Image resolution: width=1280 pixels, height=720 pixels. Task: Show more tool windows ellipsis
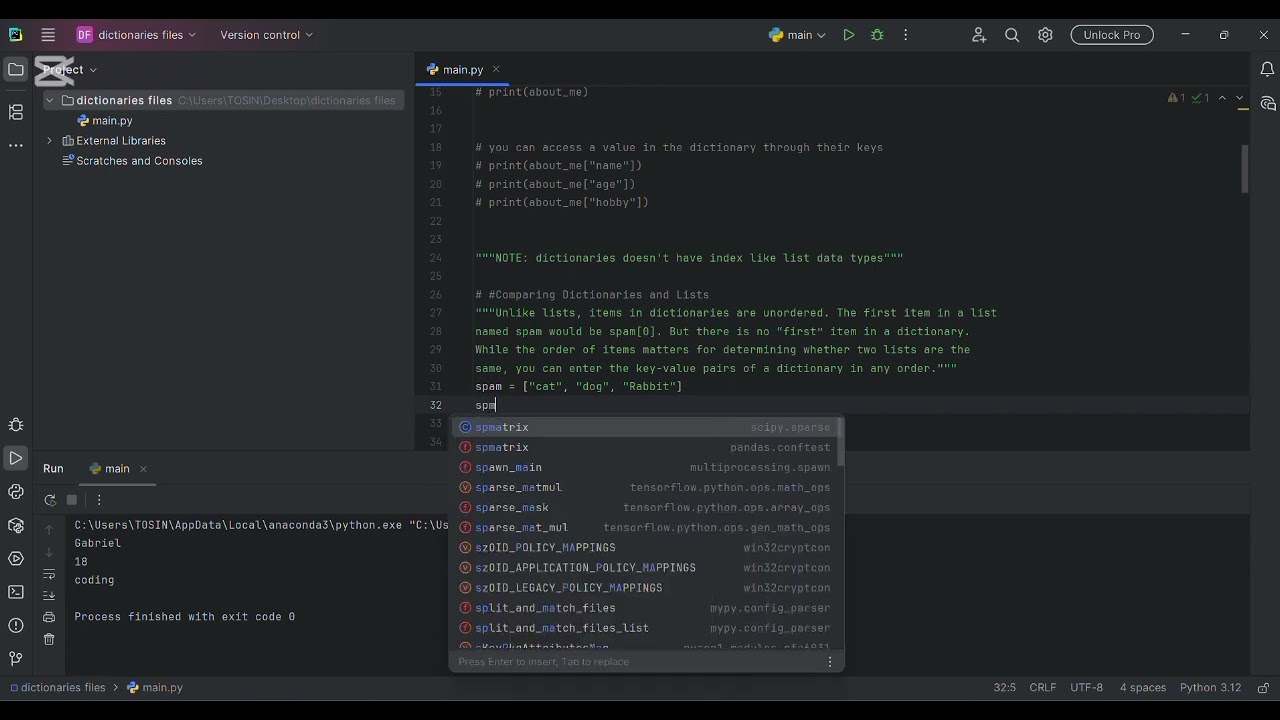[x=15, y=145]
